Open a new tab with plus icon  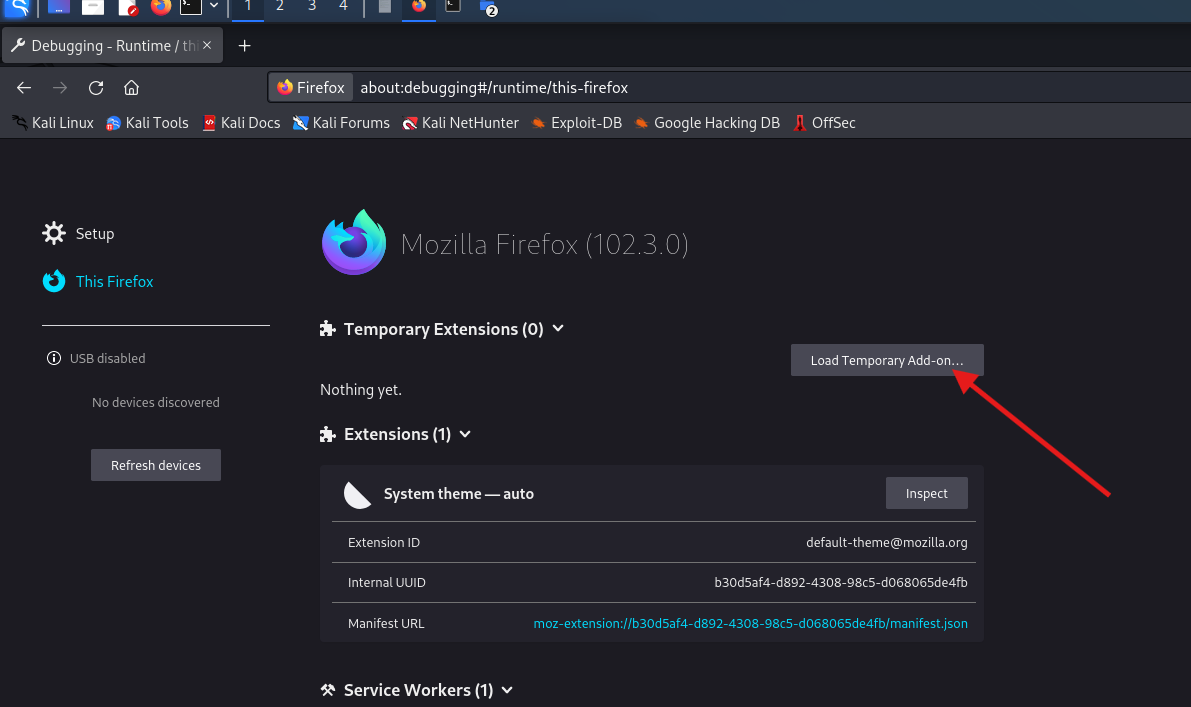(244, 46)
